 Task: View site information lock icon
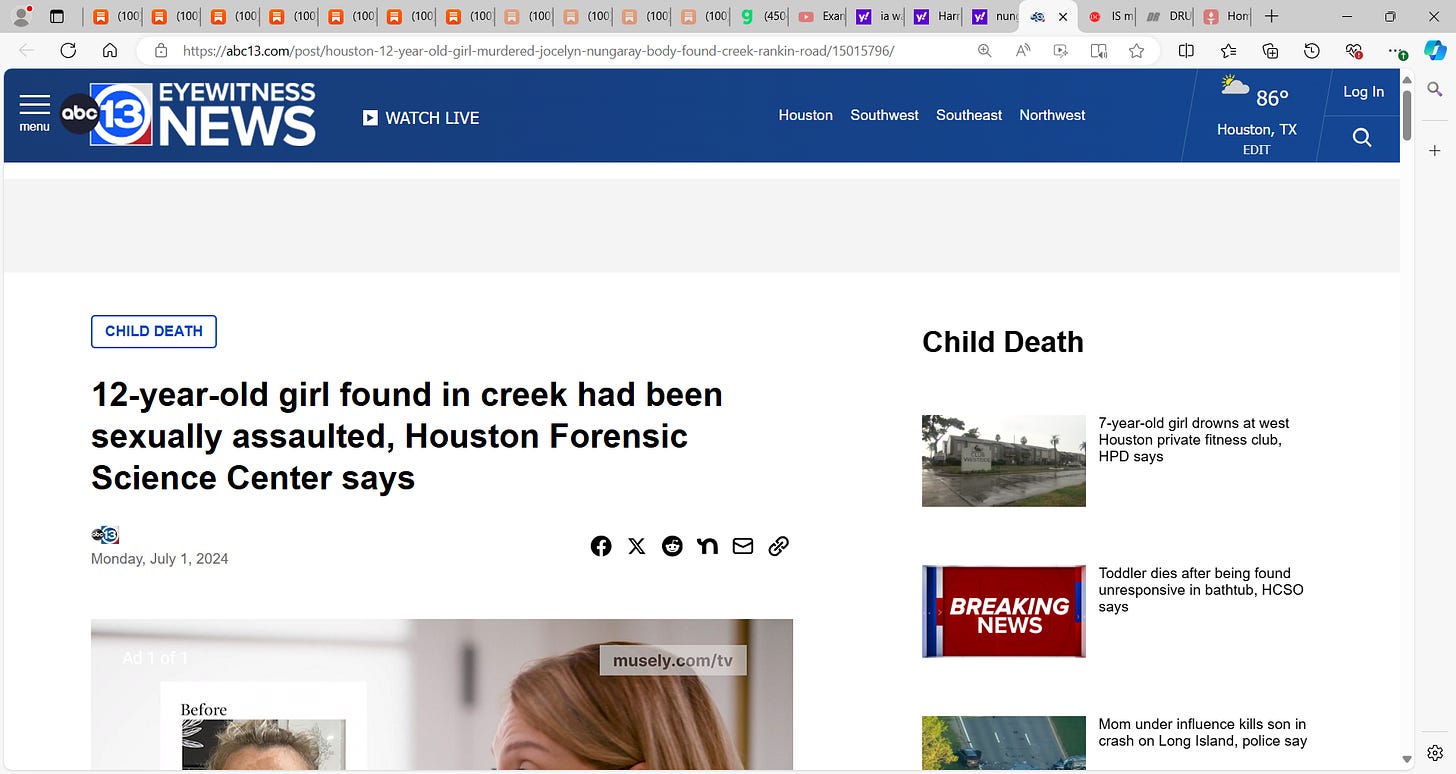click(160, 50)
